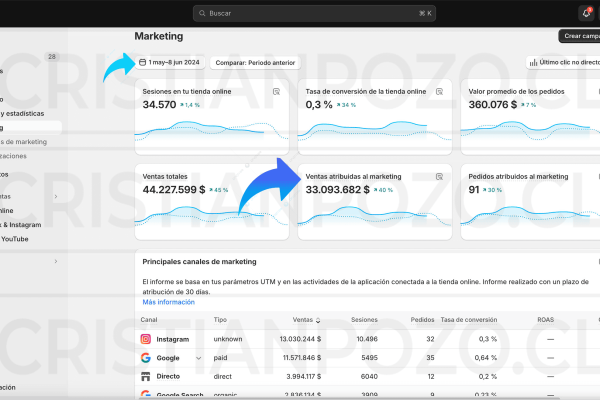Select YouTube in the left sidebar
Image resolution: width=600 pixels, height=400 pixels.
click(15, 239)
